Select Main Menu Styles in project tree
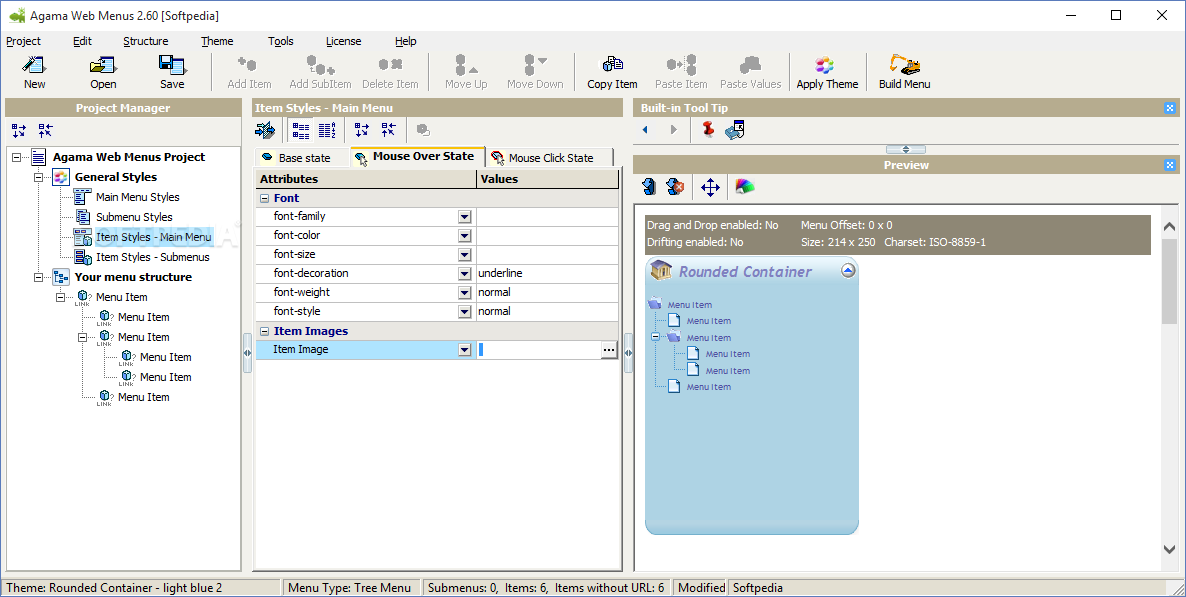 138,197
